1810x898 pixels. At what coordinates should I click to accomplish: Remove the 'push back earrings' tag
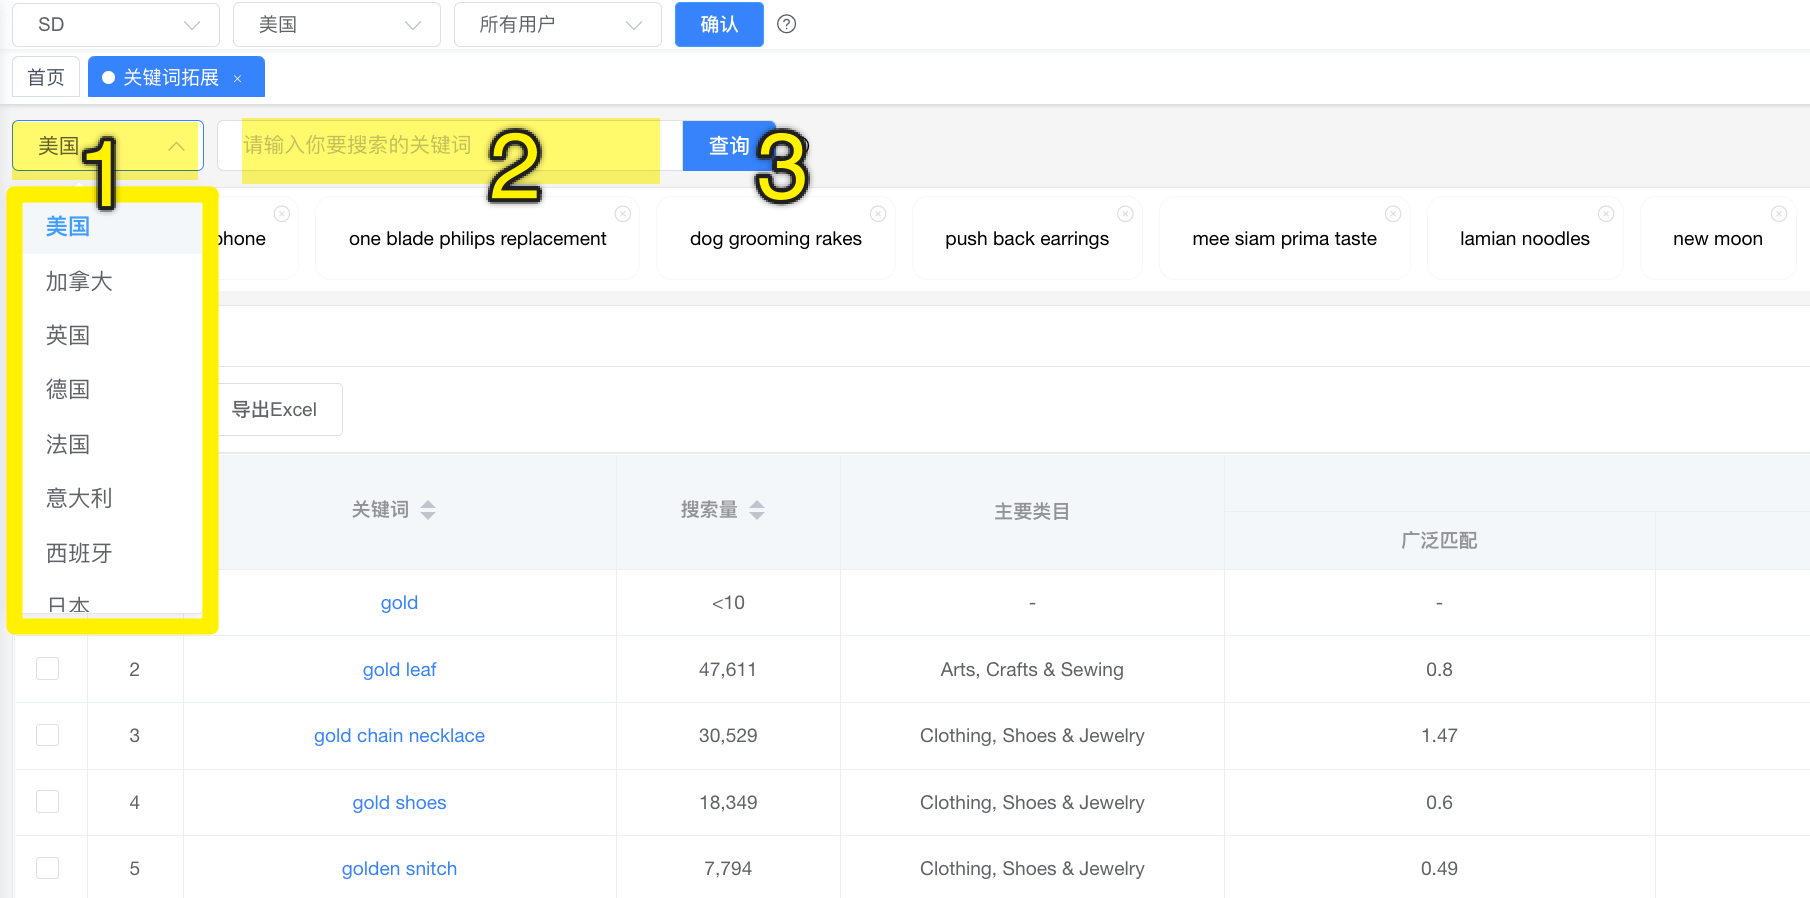coord(1125,214)
